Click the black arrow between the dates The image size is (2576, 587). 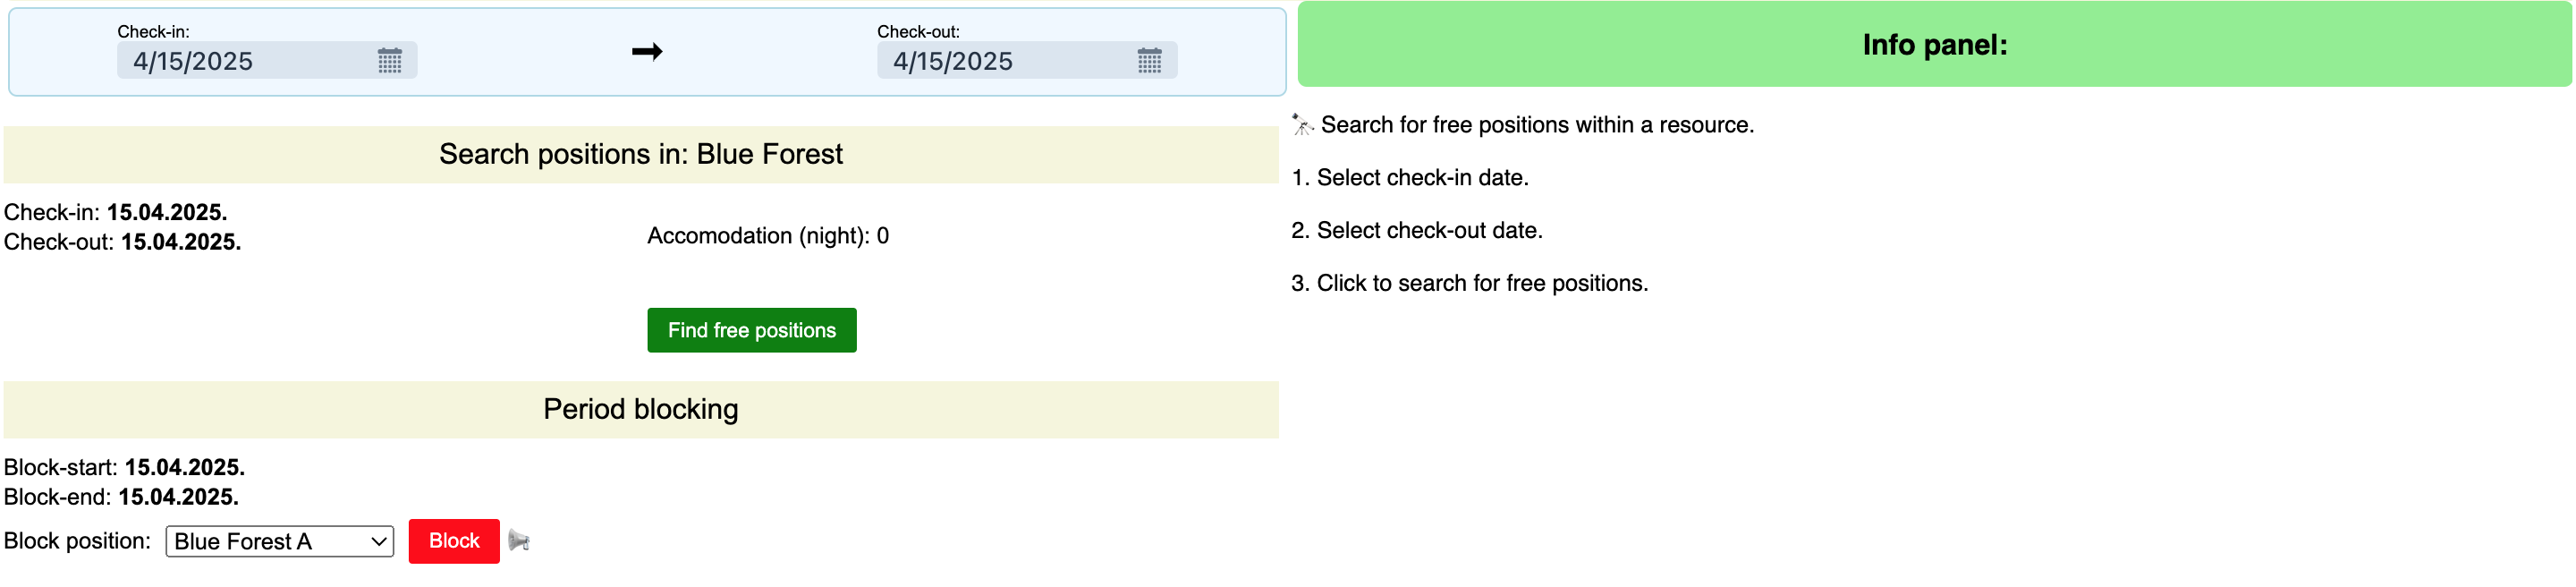coord(647,52)
